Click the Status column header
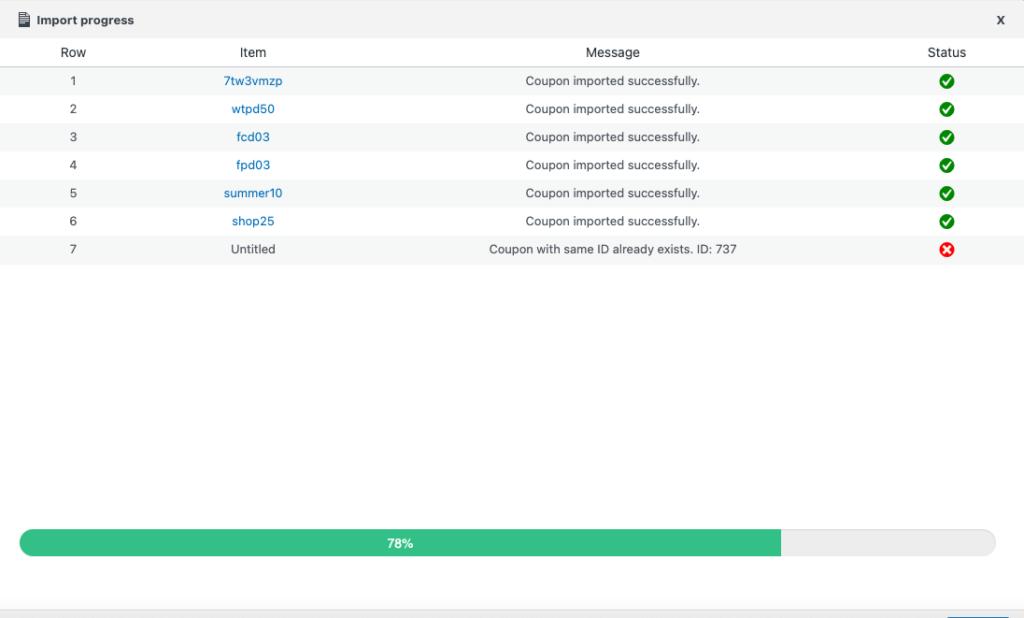 tap(946, 52)
